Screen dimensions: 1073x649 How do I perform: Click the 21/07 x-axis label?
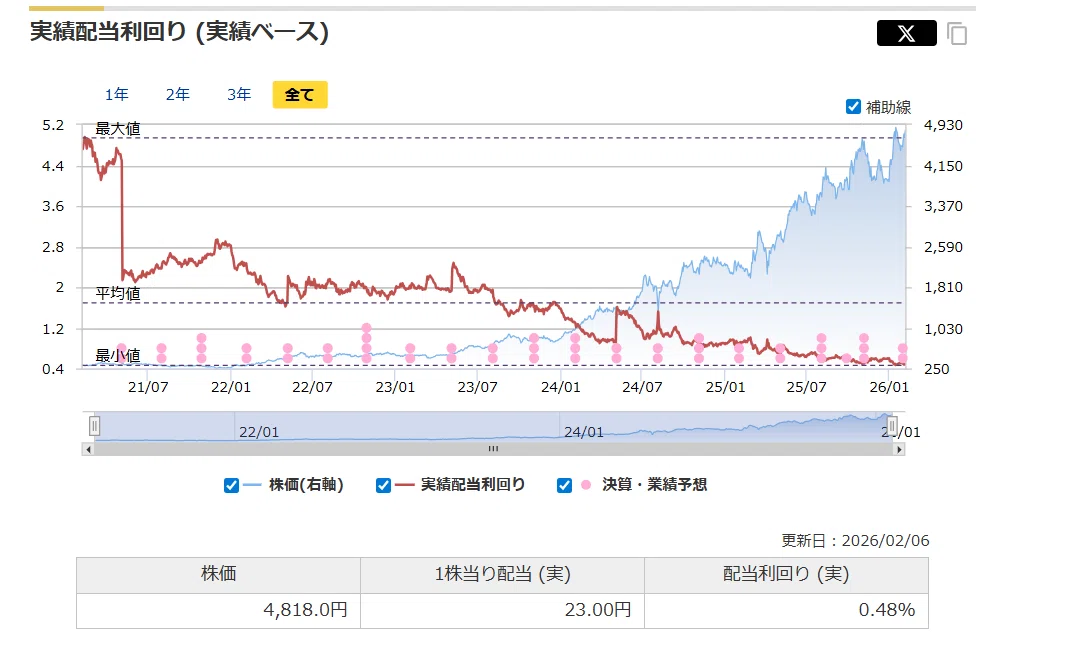[x=148, y=387]
